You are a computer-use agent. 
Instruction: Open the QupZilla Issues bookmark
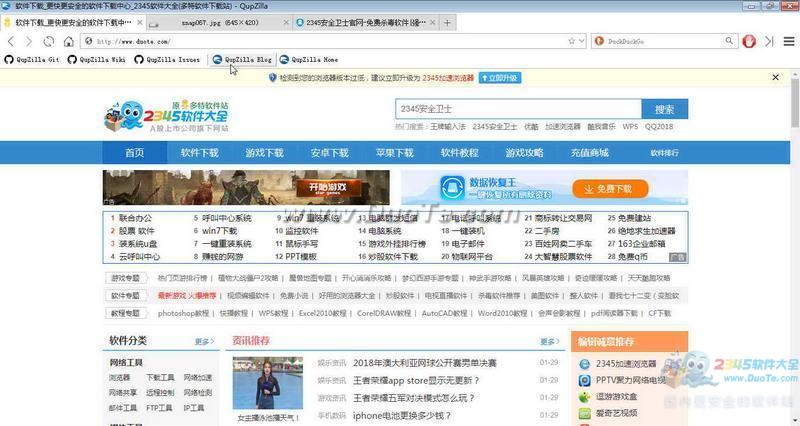[x=167, y=60]
